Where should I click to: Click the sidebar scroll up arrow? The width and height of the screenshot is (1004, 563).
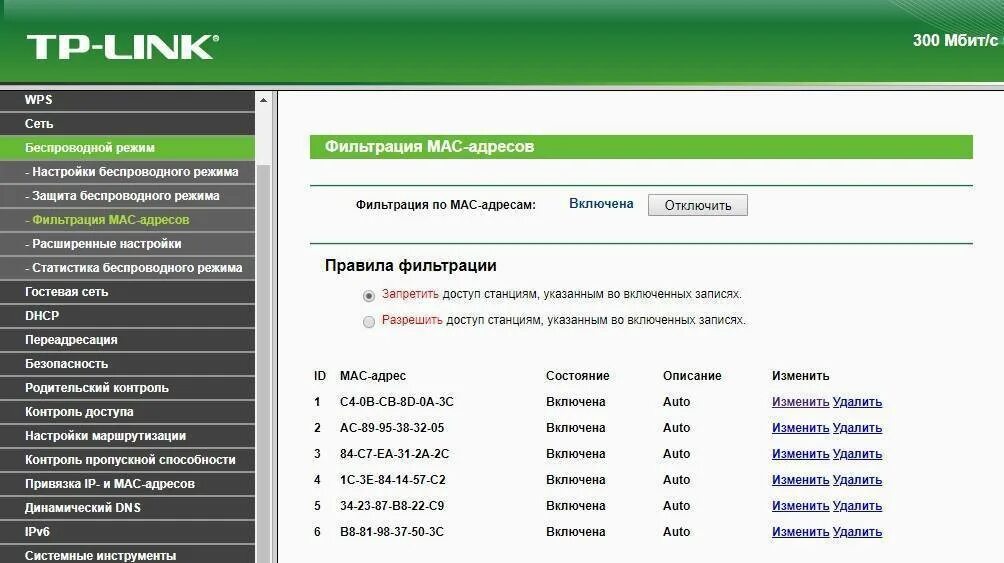[x=263, y=100]
